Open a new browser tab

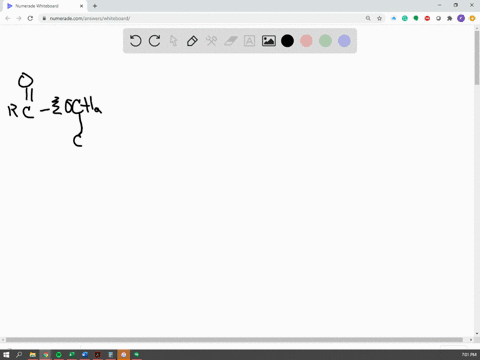point(95,6)
